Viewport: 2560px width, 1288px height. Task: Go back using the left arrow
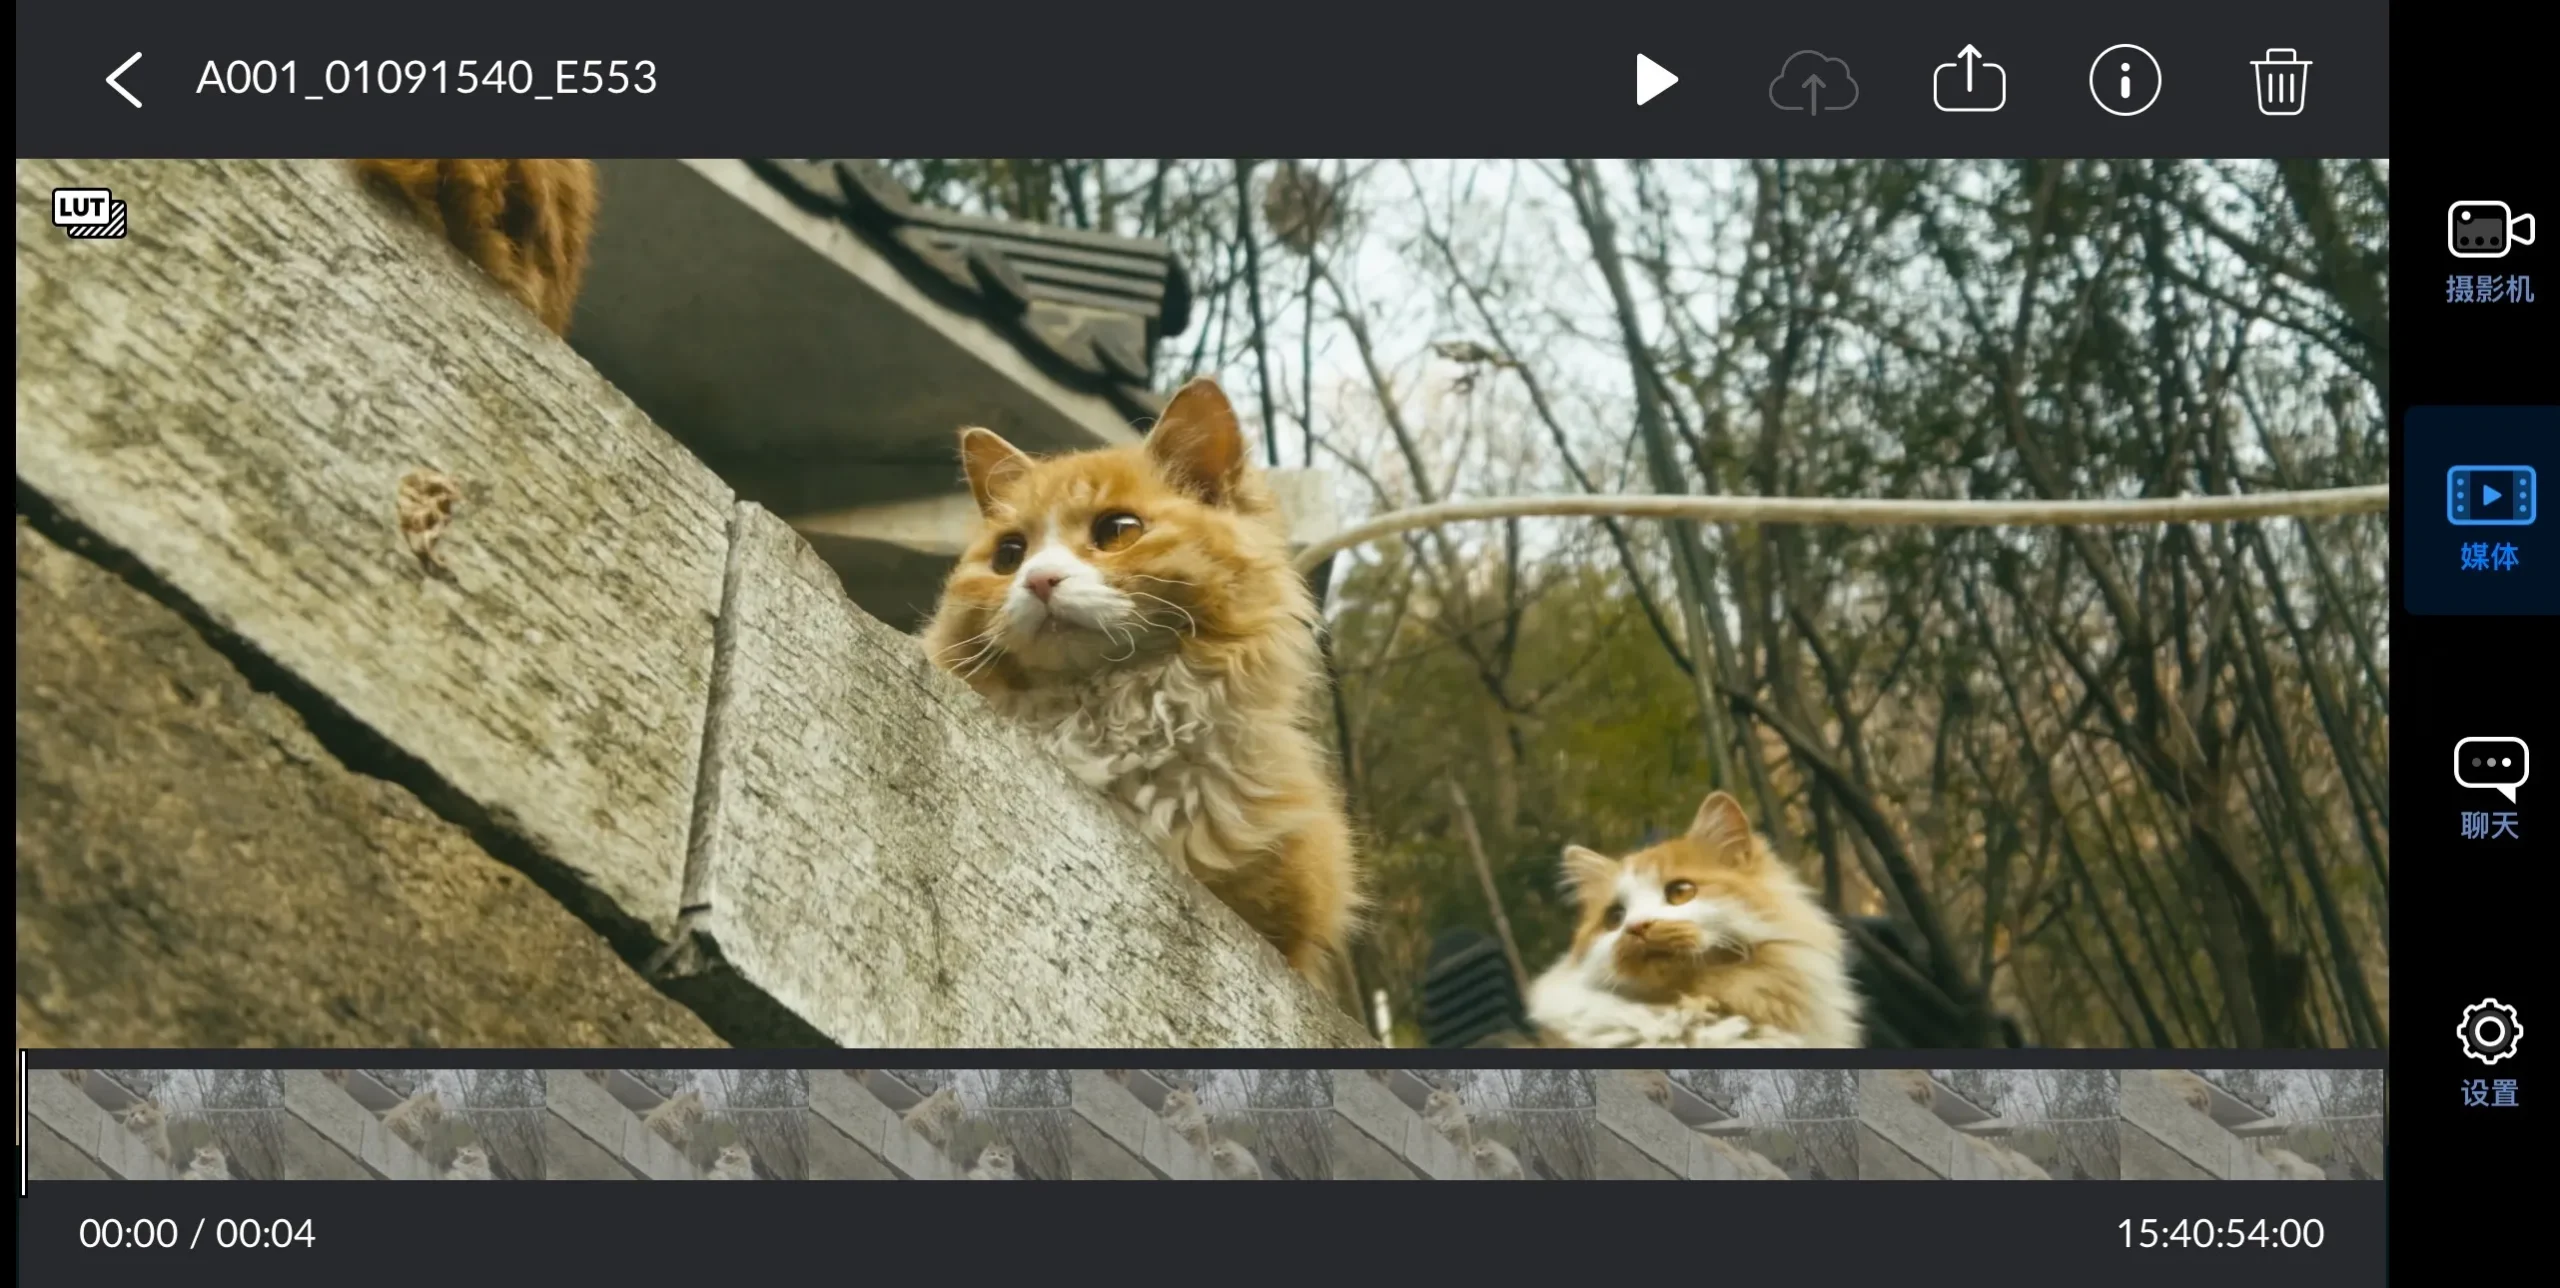click(x=125, y=80)
